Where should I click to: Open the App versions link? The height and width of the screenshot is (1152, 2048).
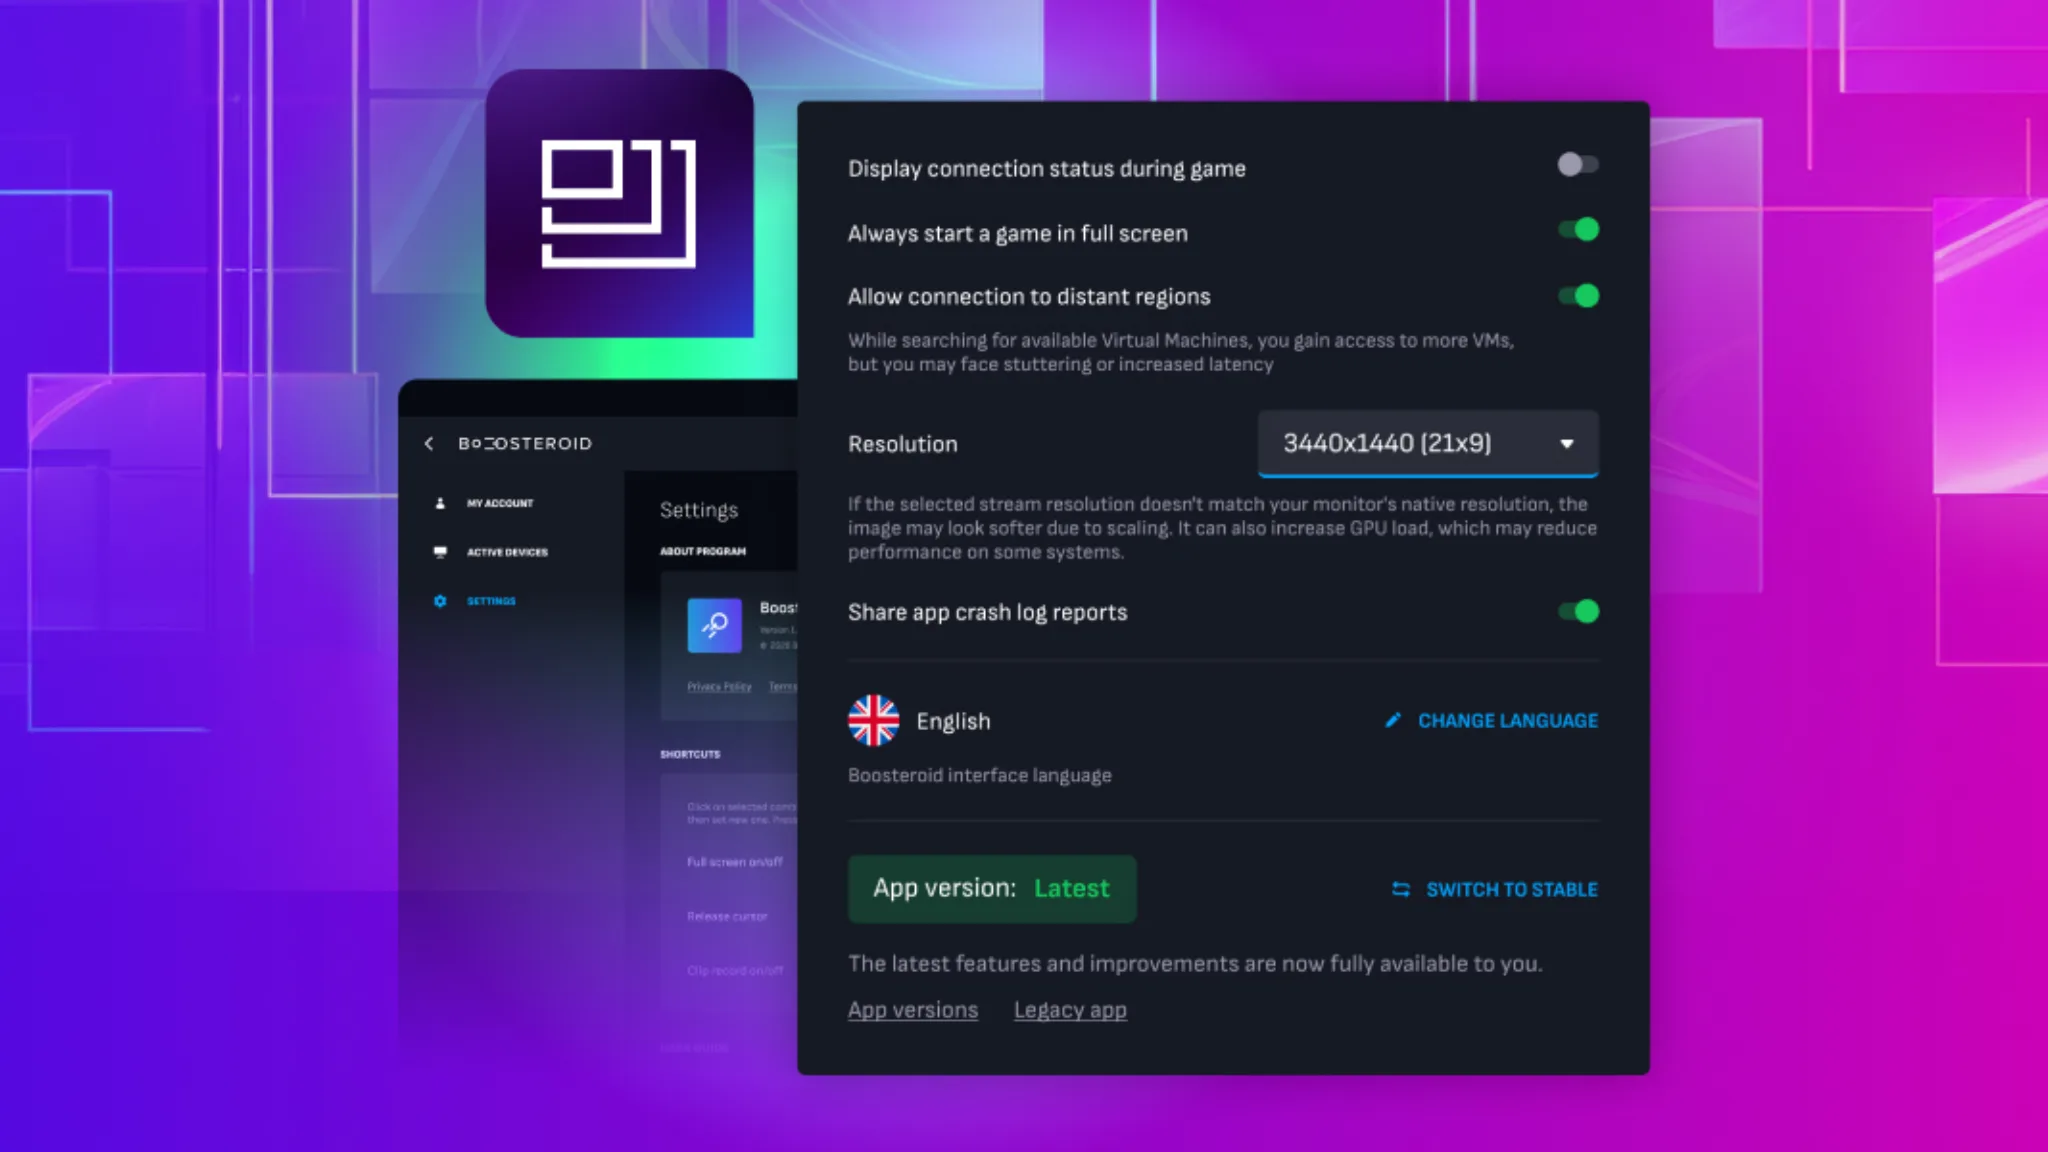[913, 1010]
